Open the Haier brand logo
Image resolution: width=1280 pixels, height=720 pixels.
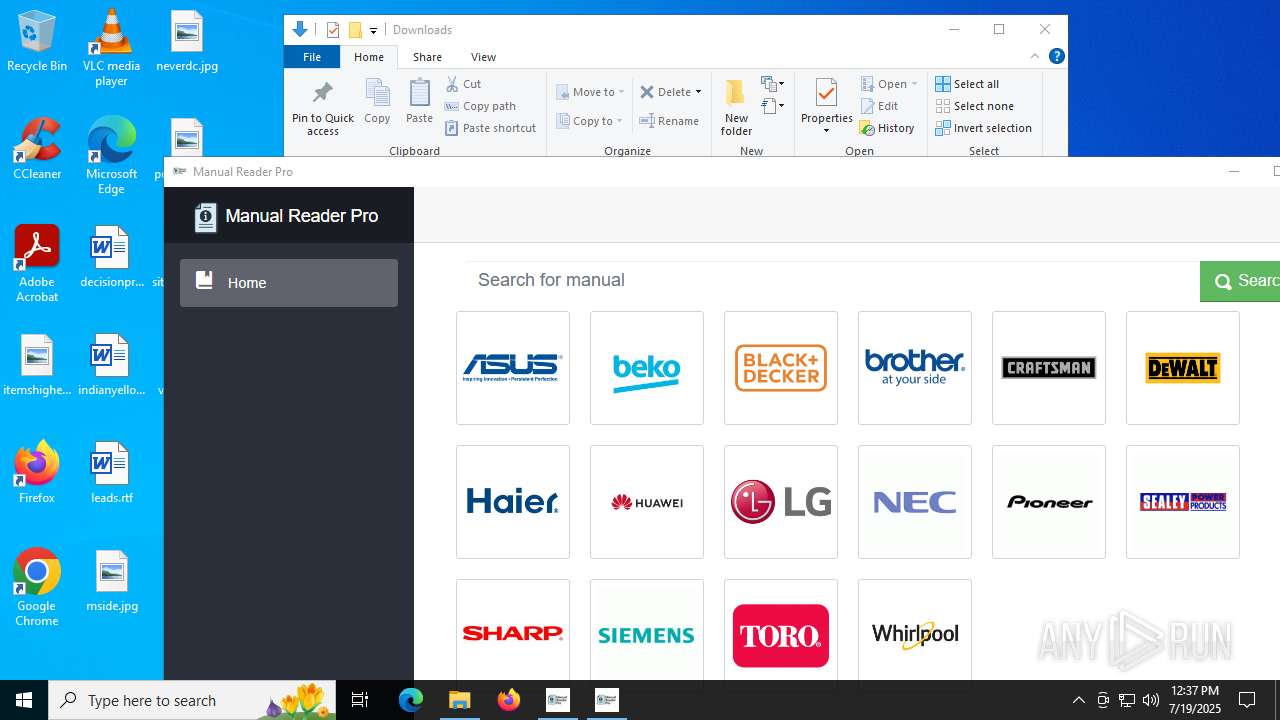click(x=513, y=502)
